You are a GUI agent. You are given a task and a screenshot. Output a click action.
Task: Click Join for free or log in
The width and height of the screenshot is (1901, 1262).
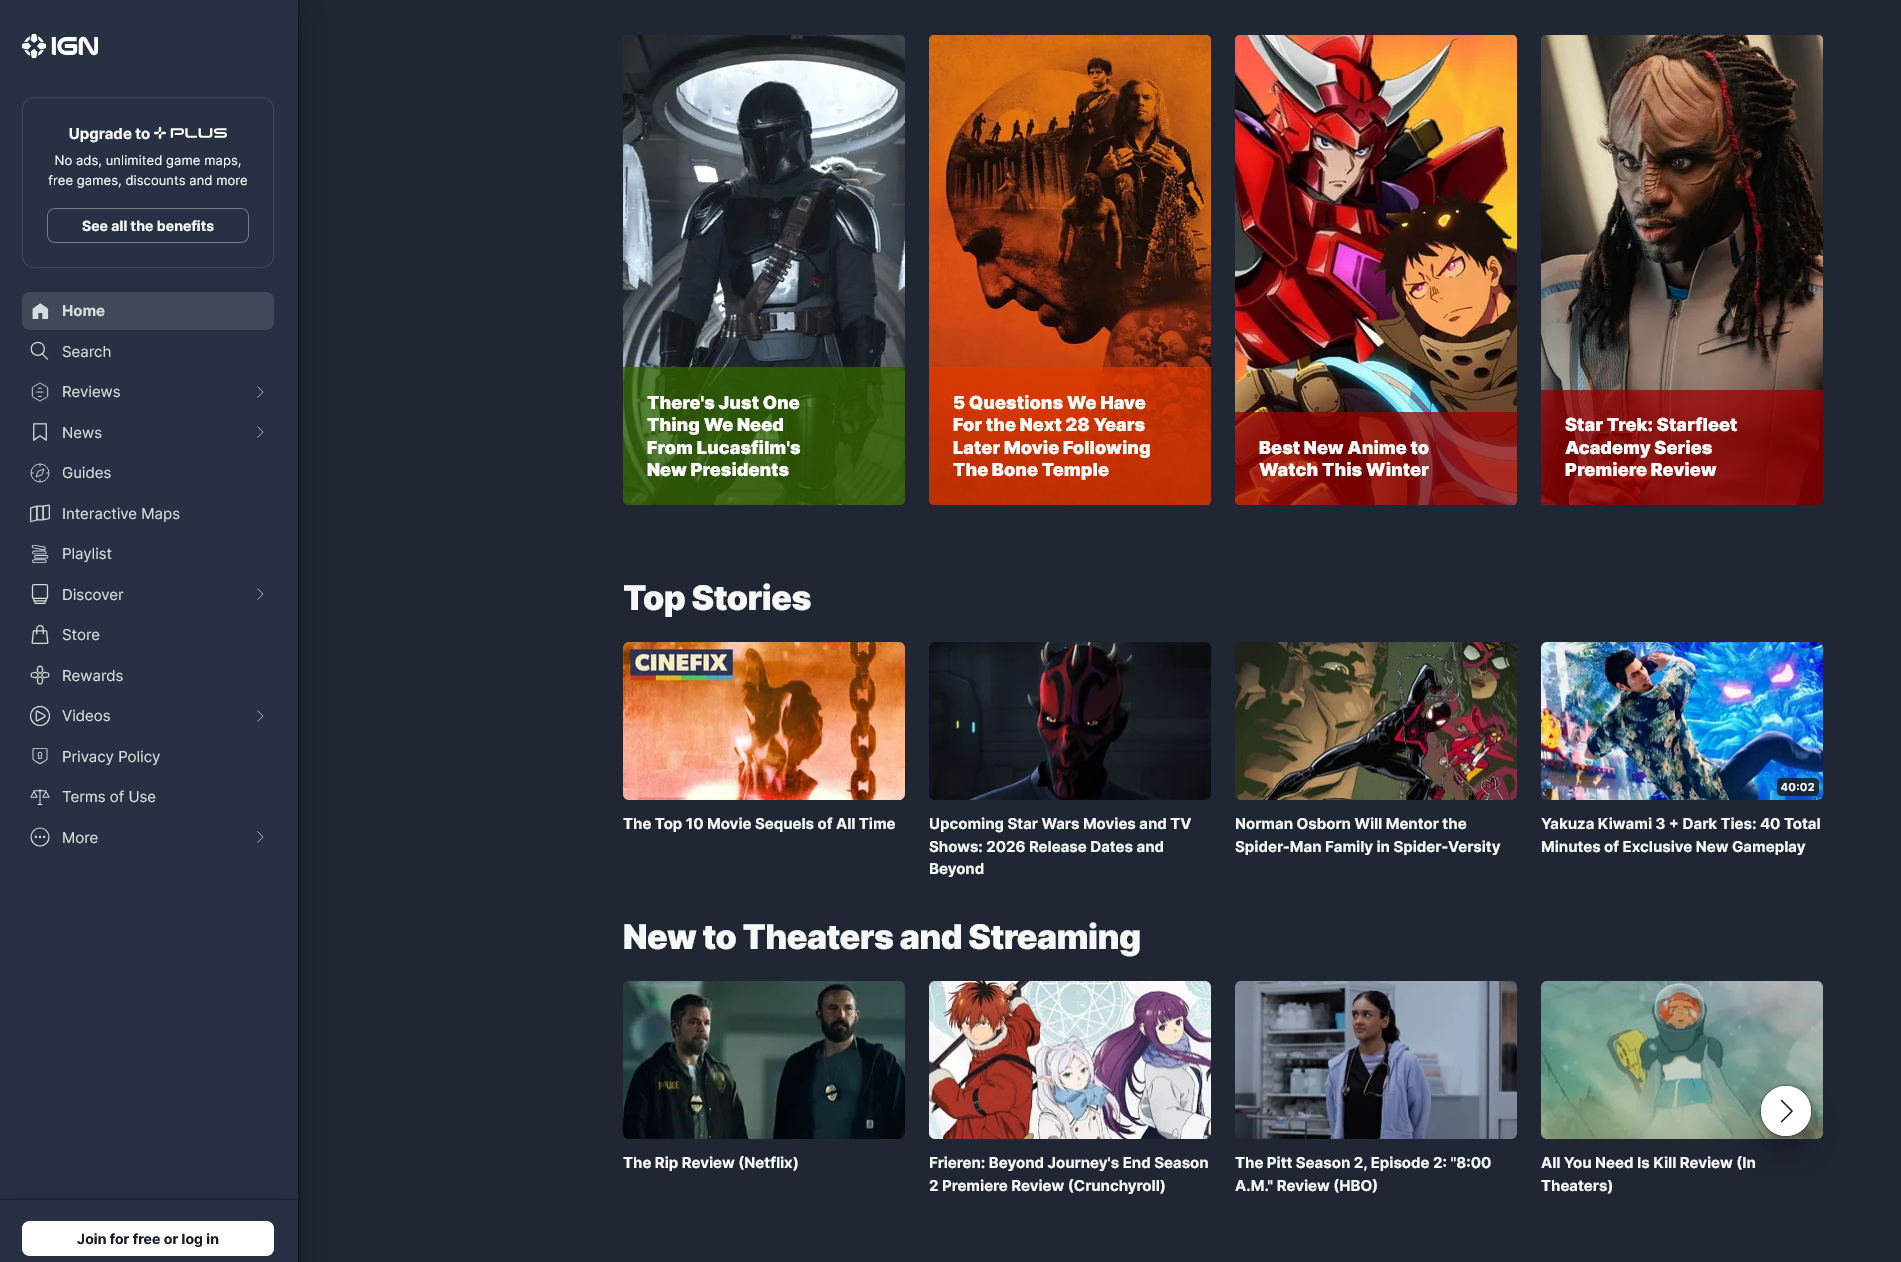tap(148, 1238)
